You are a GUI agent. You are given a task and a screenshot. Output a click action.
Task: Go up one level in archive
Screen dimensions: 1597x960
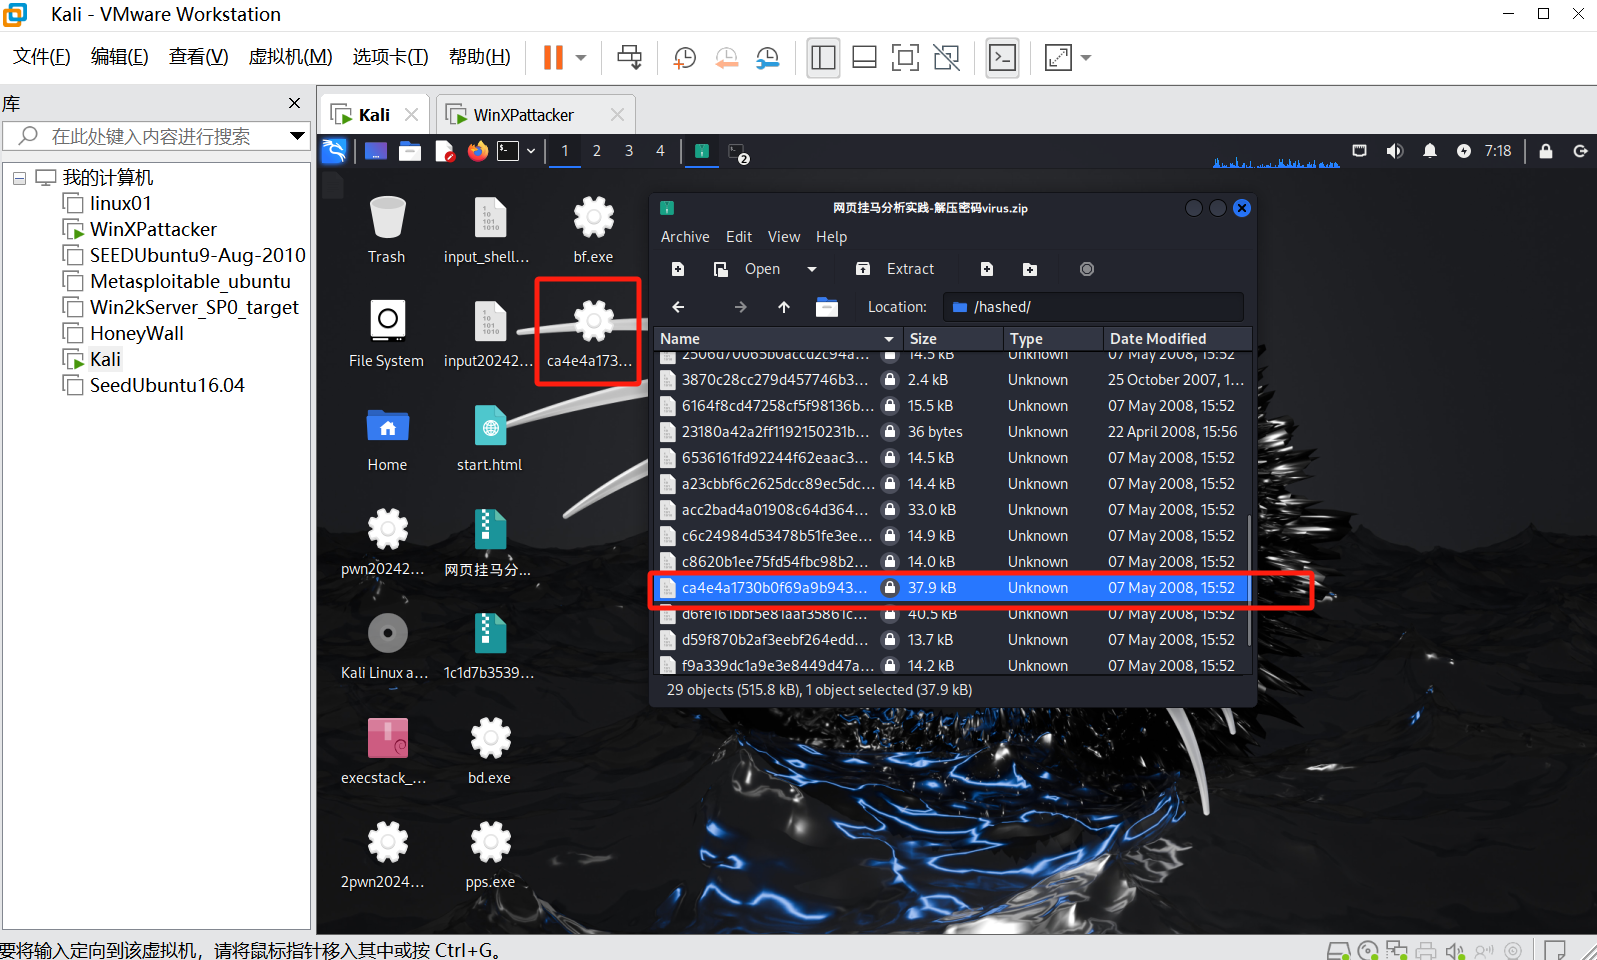tap(784, 307)
